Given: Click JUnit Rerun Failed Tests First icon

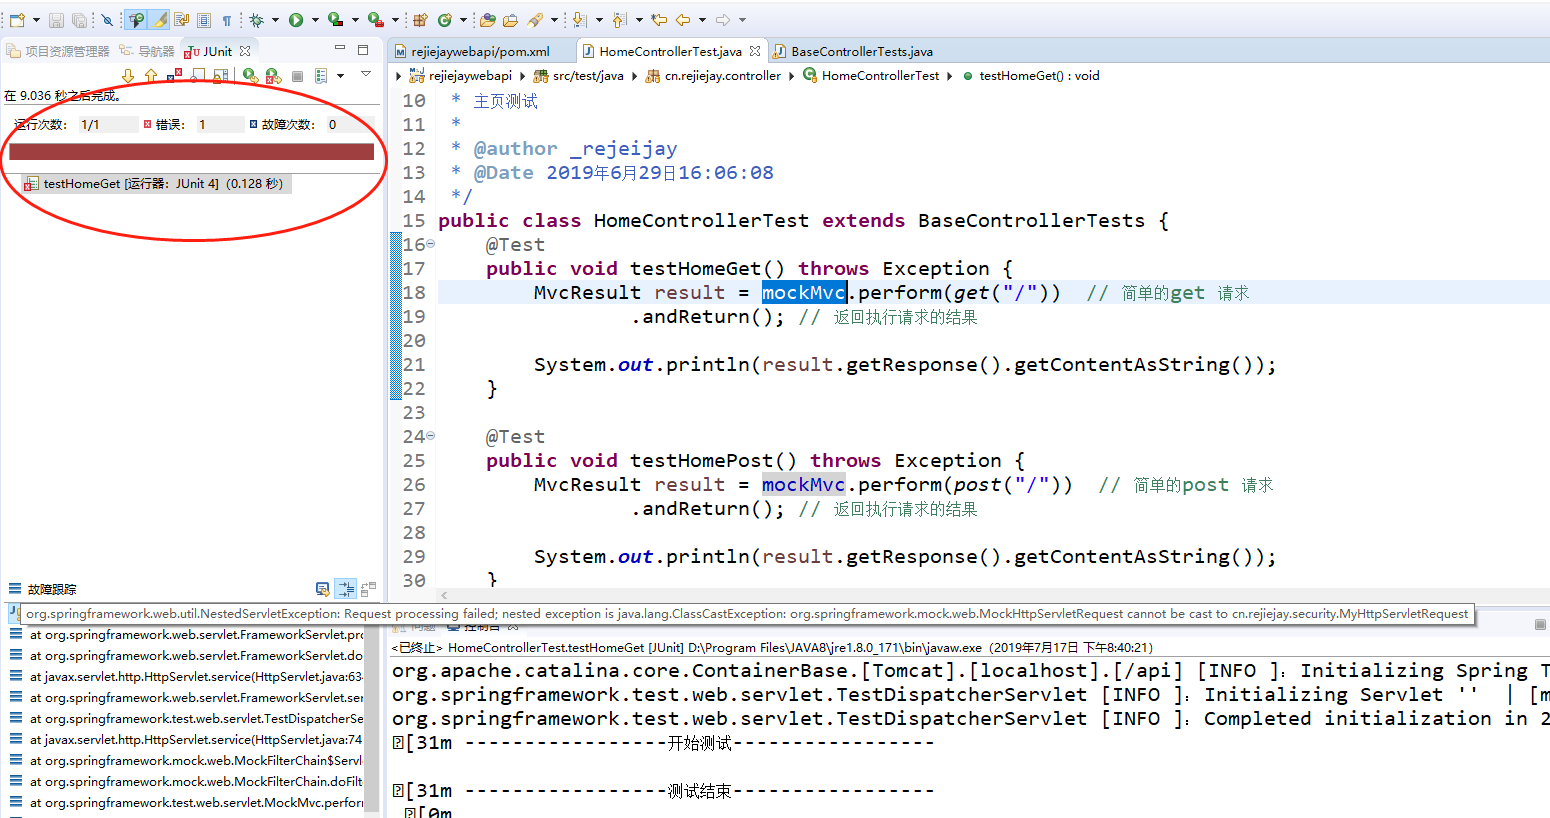Looking at the screenshot, I should click(273, 76).
